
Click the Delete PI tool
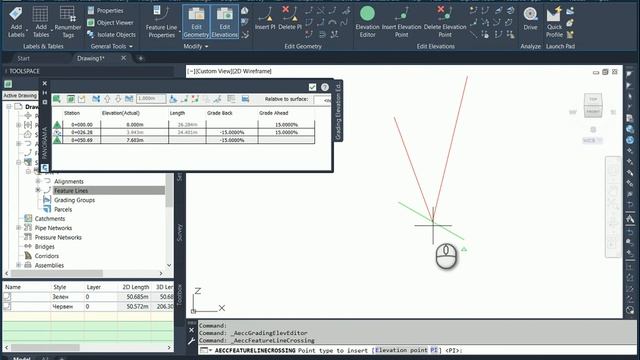point(290,18)
